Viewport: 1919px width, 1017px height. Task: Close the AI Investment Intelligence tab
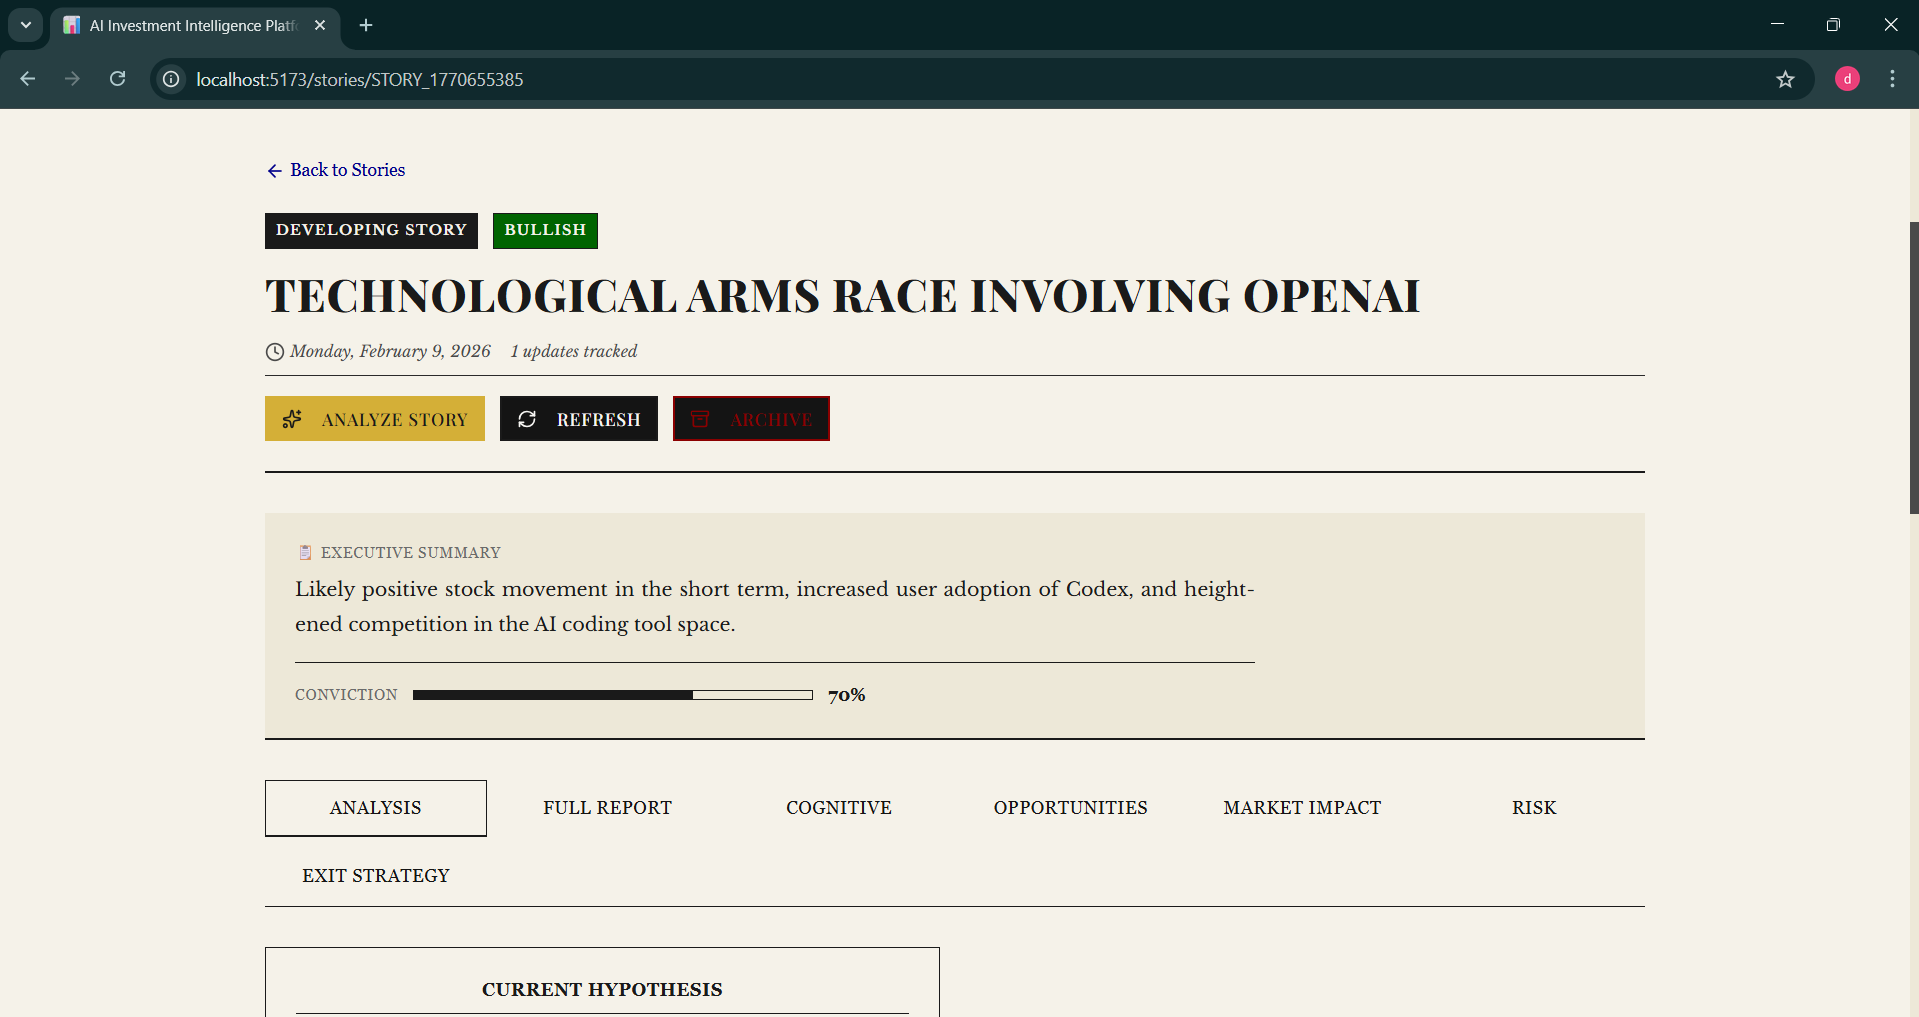[320, 25]
